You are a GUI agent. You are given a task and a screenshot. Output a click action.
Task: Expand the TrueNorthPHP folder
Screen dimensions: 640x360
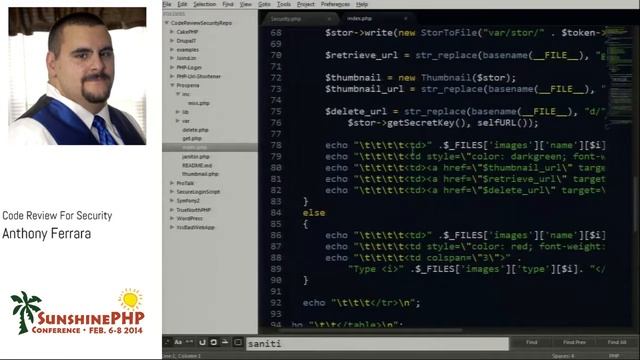pos(172,209)
